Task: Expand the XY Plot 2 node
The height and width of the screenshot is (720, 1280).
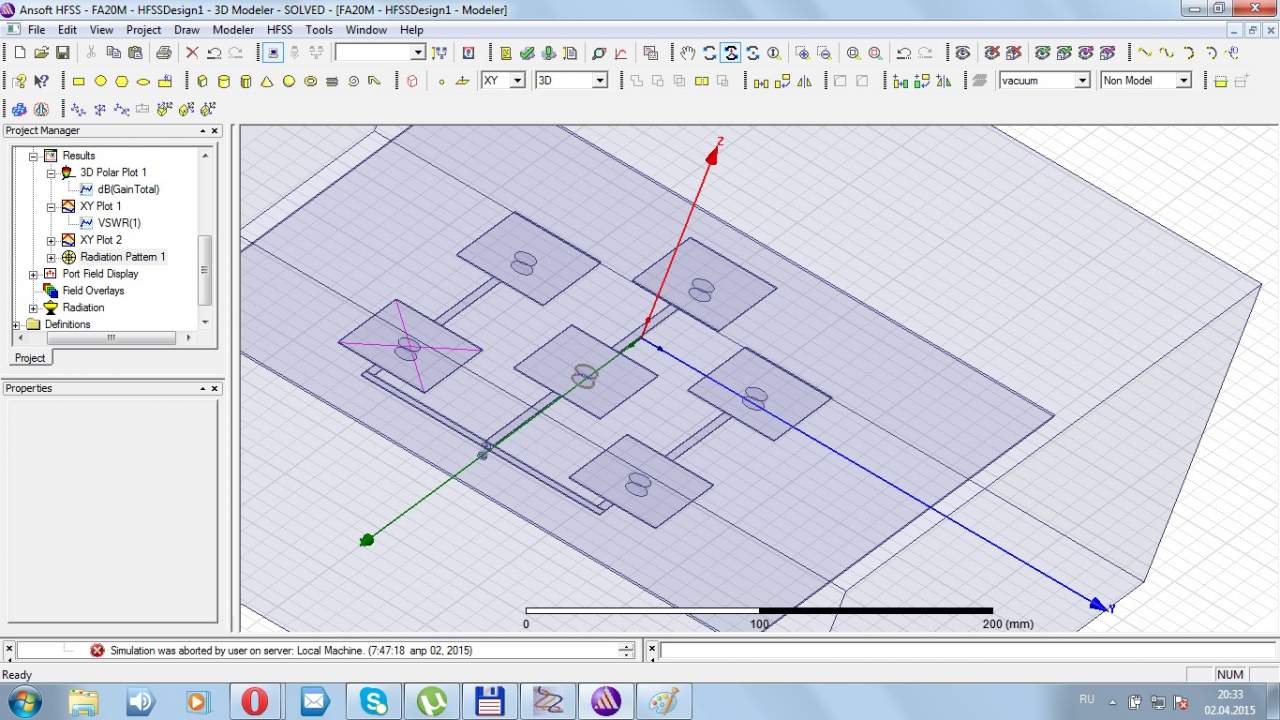Action: coord(51,241)
